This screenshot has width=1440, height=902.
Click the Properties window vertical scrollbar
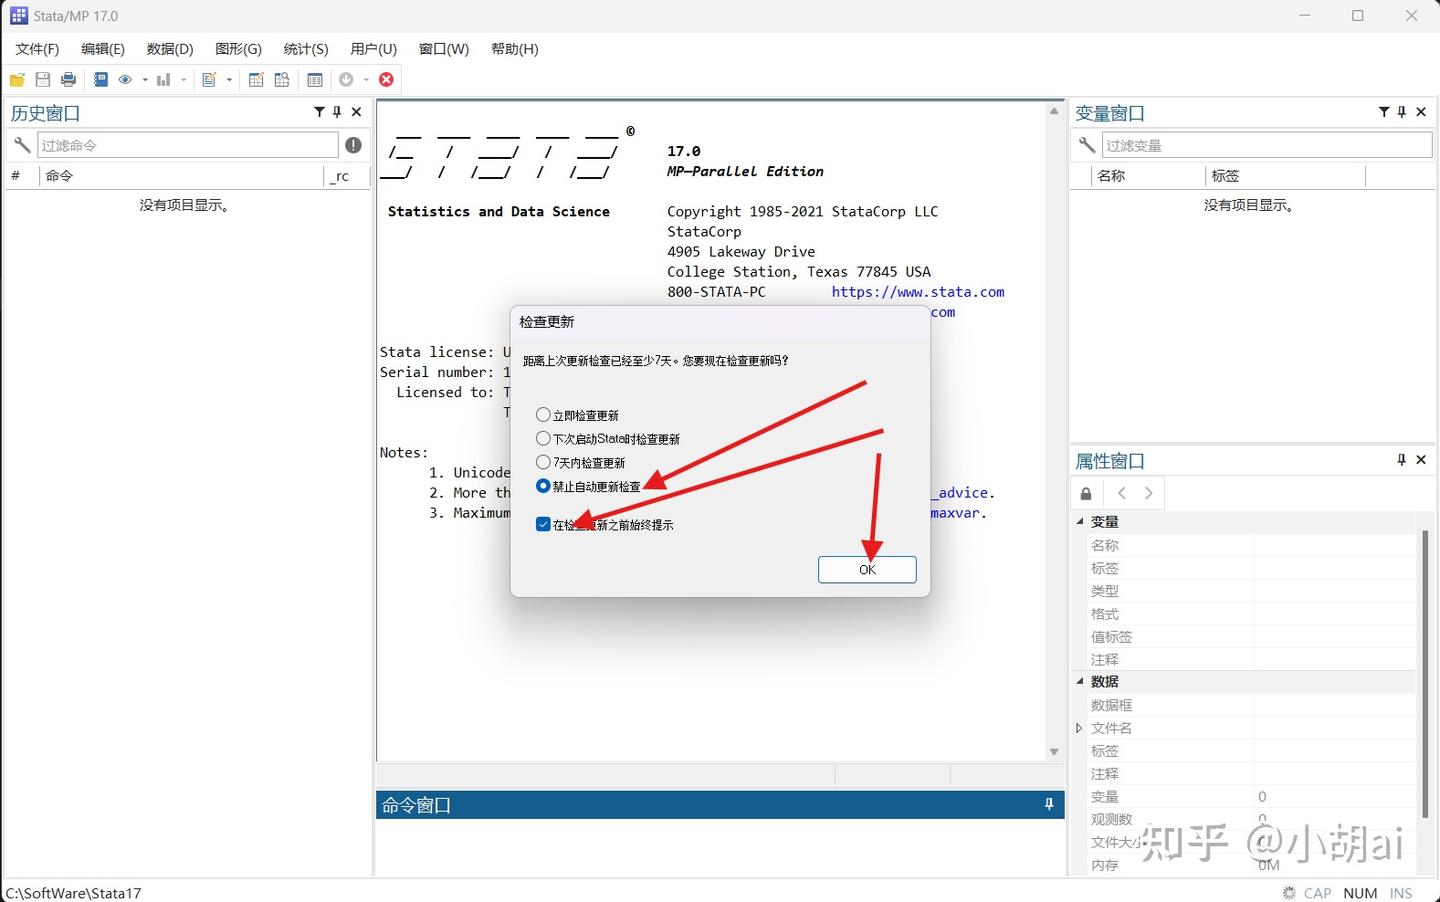click(x=1426, y=672)
